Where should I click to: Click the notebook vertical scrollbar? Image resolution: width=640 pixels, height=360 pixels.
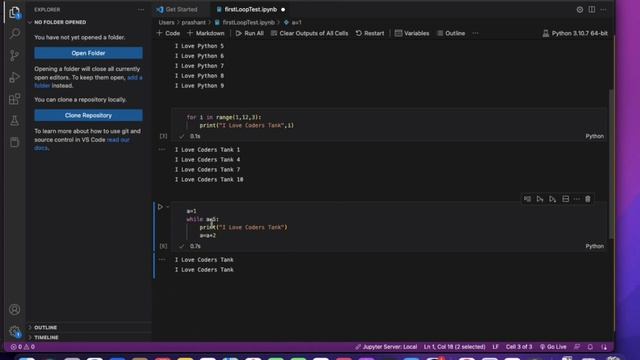pos(611,163)
